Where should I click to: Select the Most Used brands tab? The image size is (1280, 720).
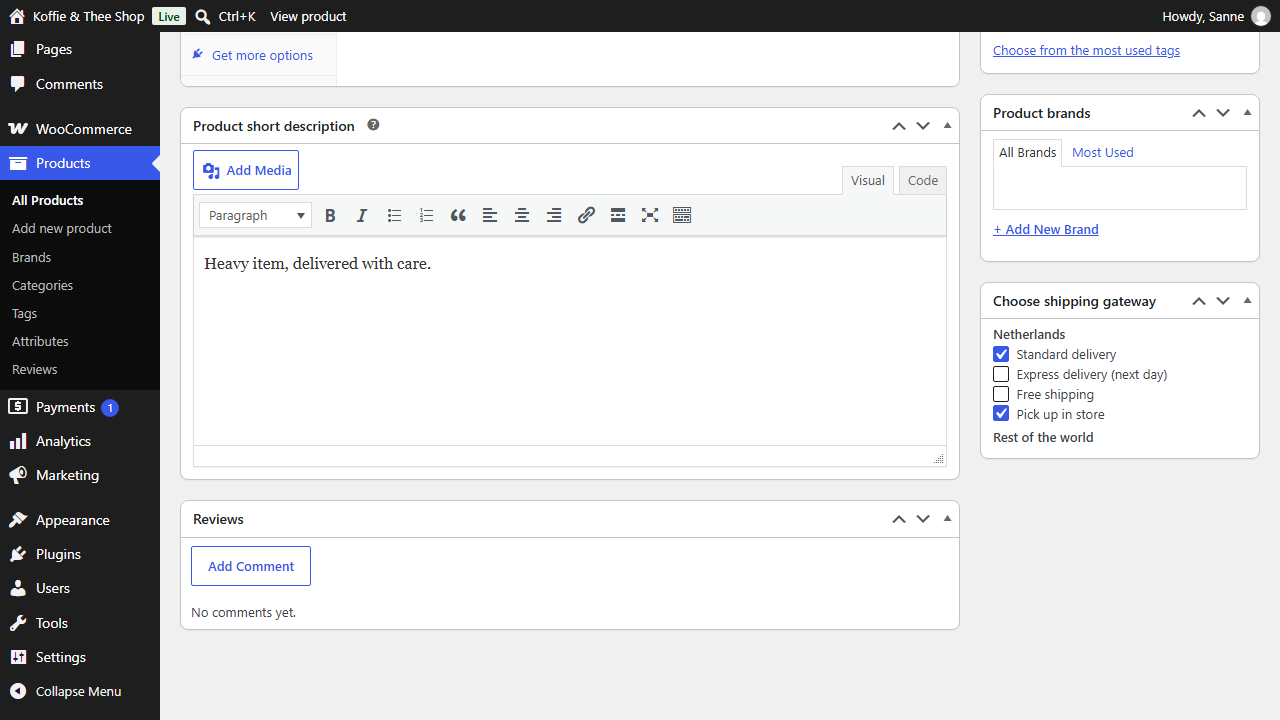[x=1103, y=152]
